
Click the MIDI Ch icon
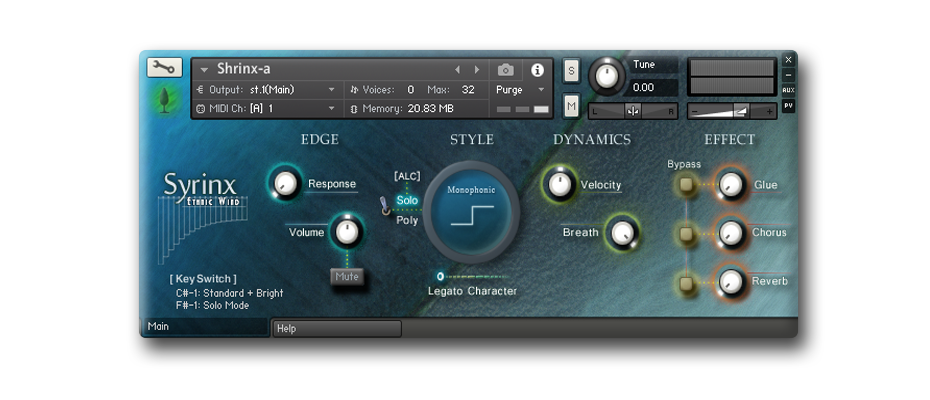(200, 109)
